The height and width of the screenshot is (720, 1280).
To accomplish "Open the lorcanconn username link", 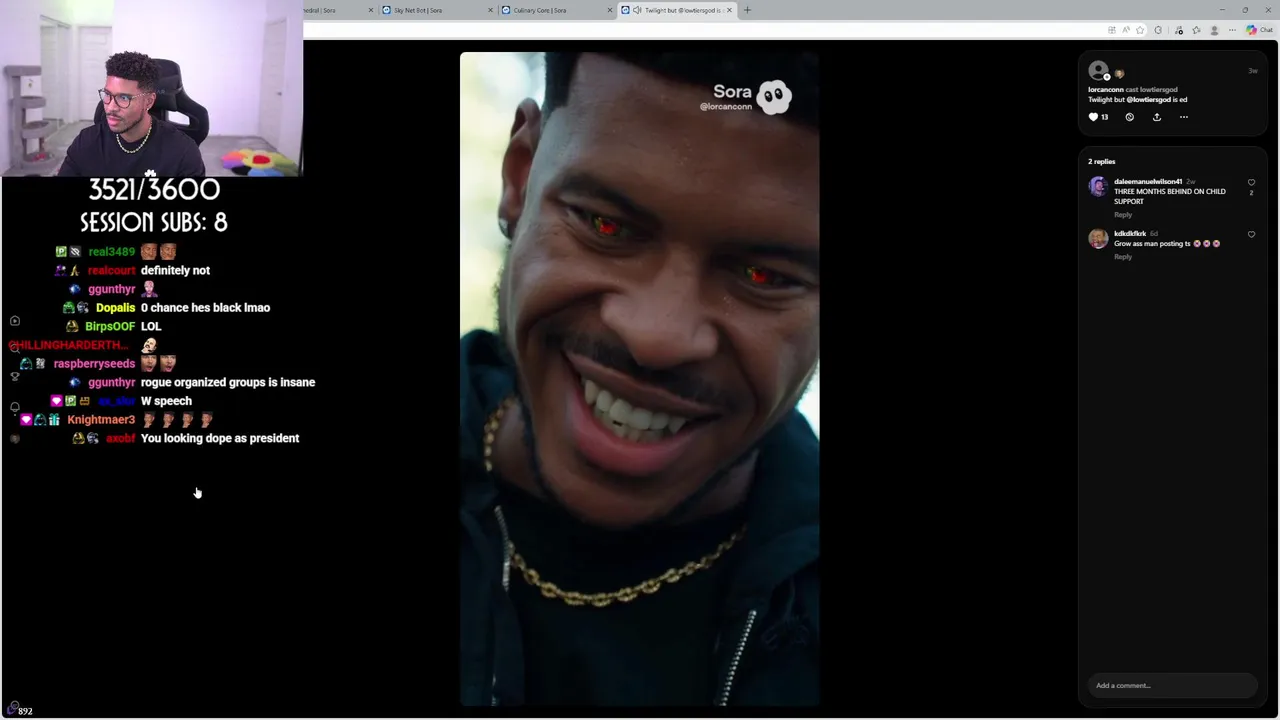I will tap(1106, 90).
